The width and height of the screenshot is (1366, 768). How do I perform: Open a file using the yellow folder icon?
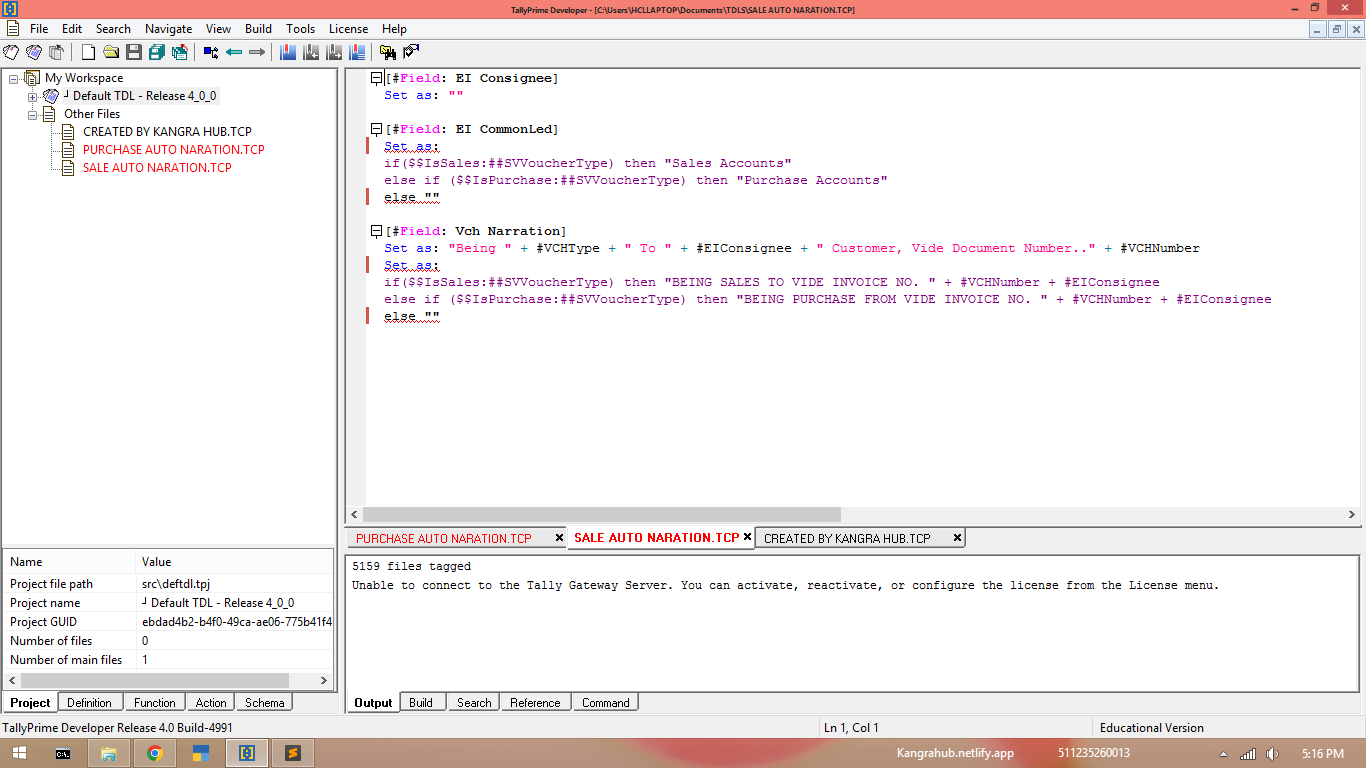[x=111, y=52]
